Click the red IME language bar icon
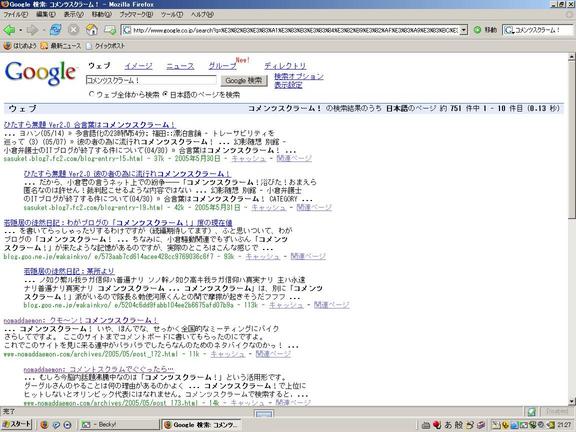The image size is (576, 432). click(x=437, y=425)
